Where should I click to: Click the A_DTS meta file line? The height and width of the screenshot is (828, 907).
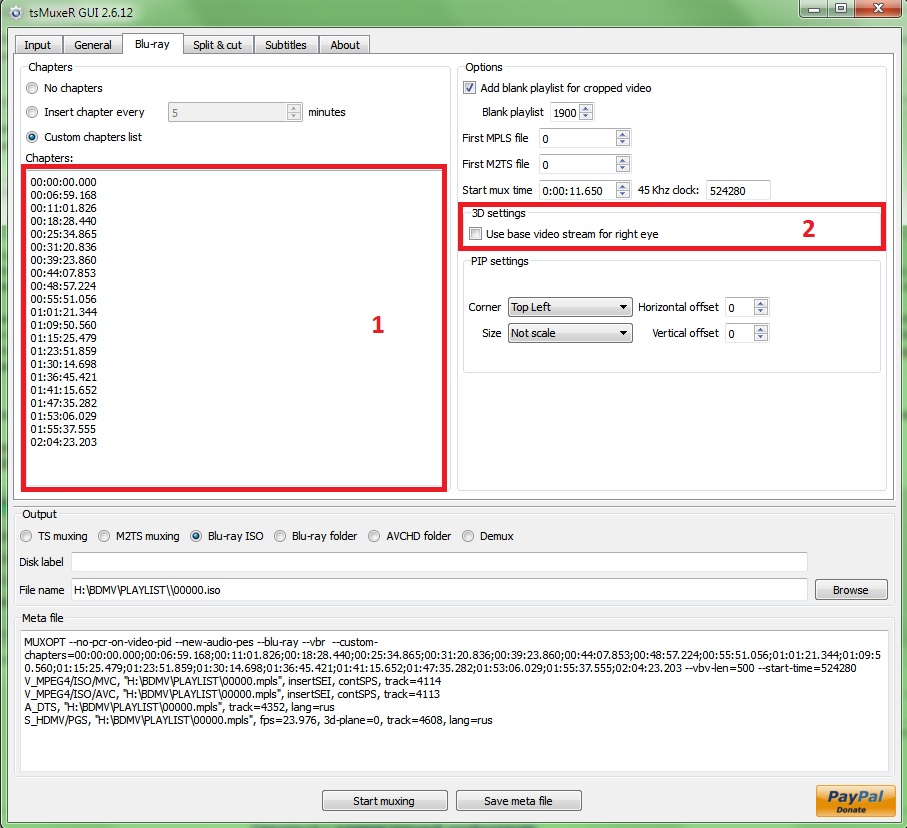pyautogui.click(x=179, y=707)
